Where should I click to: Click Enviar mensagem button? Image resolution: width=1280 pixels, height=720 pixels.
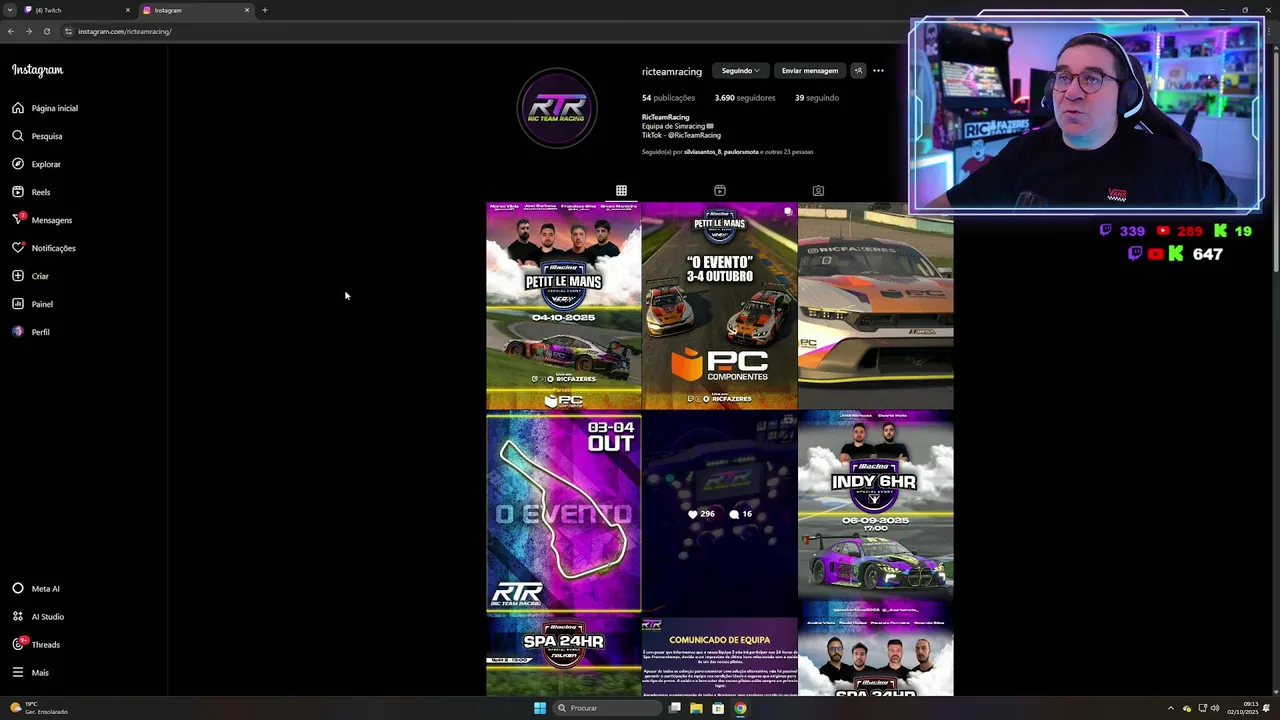click(x=810, y=71)
